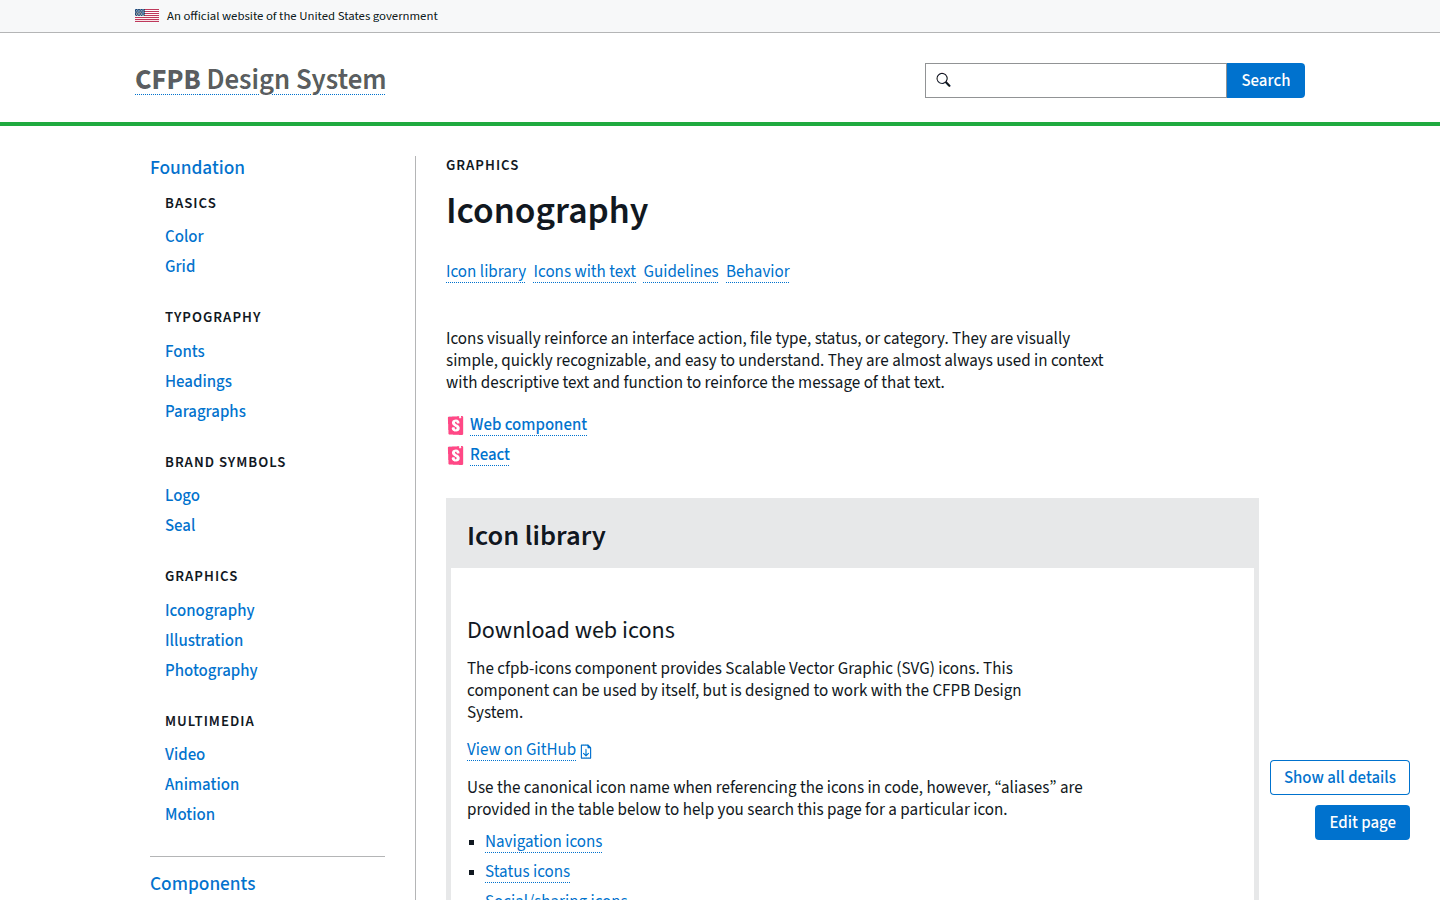This screenshot has width=1440, height=900.
Task: Go to the Seal page
Action: tap(180, 525)
